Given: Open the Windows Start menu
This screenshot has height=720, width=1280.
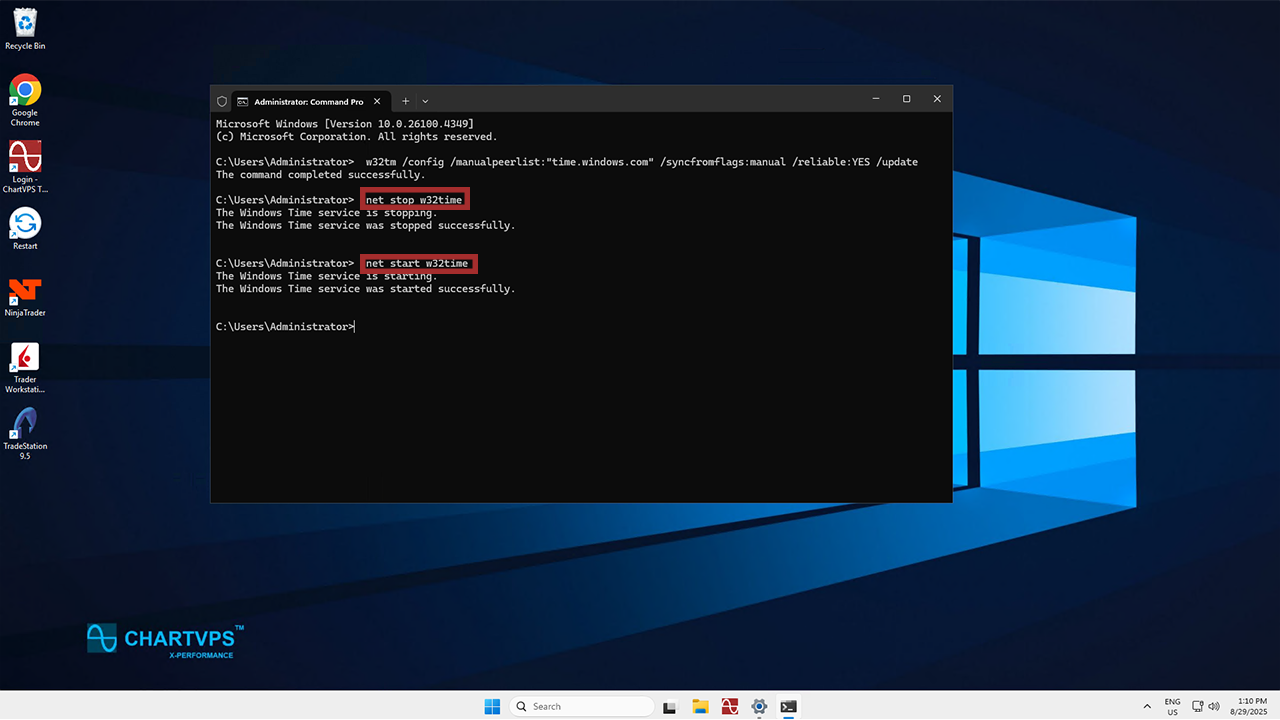Looking at the screenshot, I should click(x=492, y=706).
